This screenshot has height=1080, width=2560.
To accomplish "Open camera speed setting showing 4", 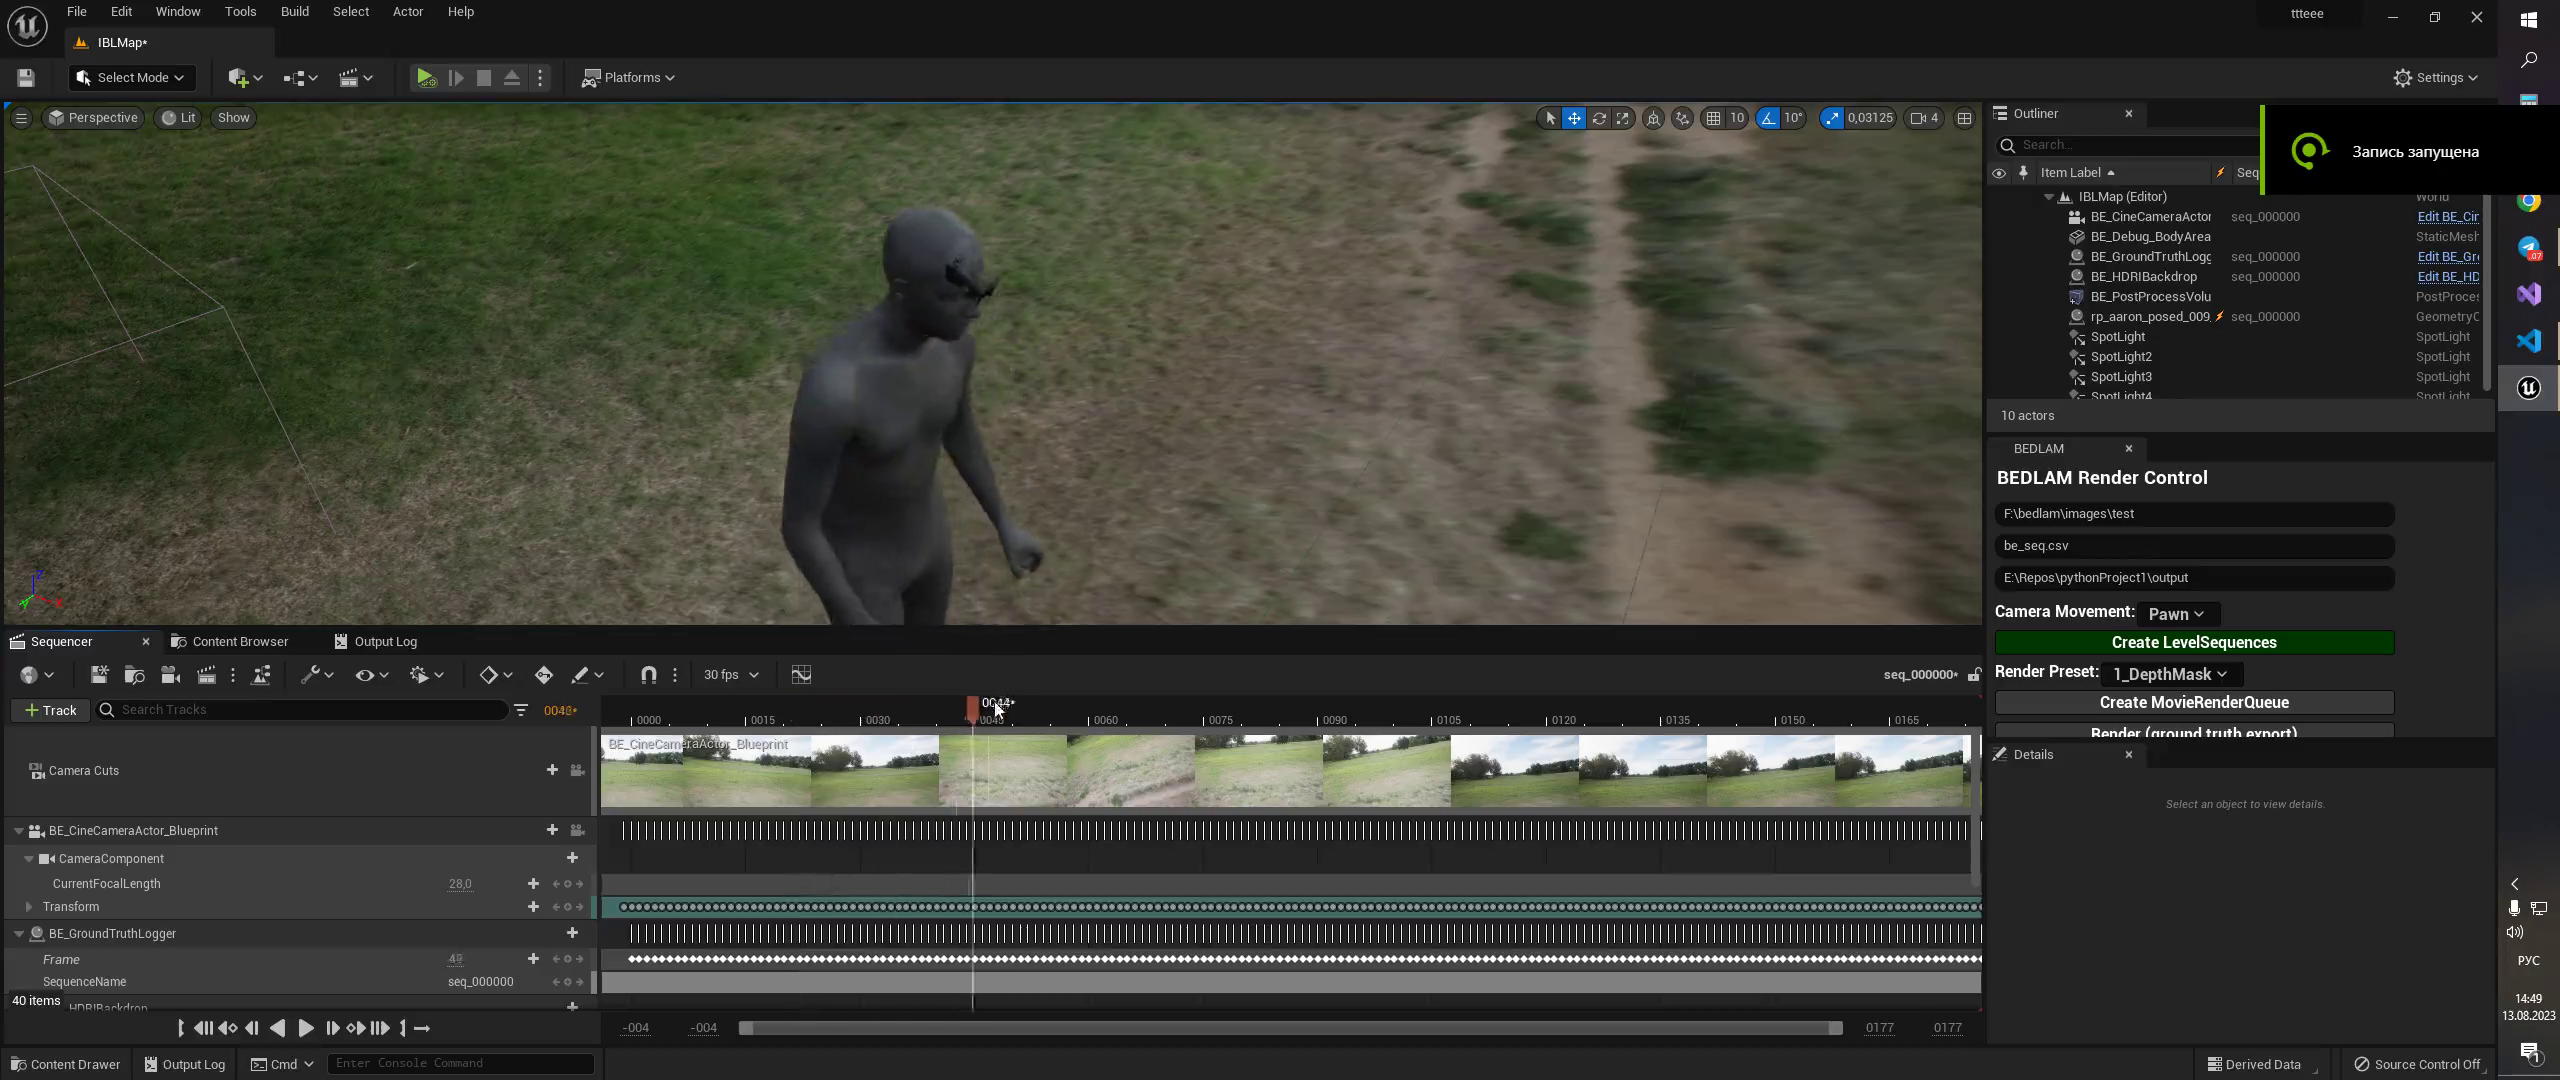I will (x=1924, y=118).
